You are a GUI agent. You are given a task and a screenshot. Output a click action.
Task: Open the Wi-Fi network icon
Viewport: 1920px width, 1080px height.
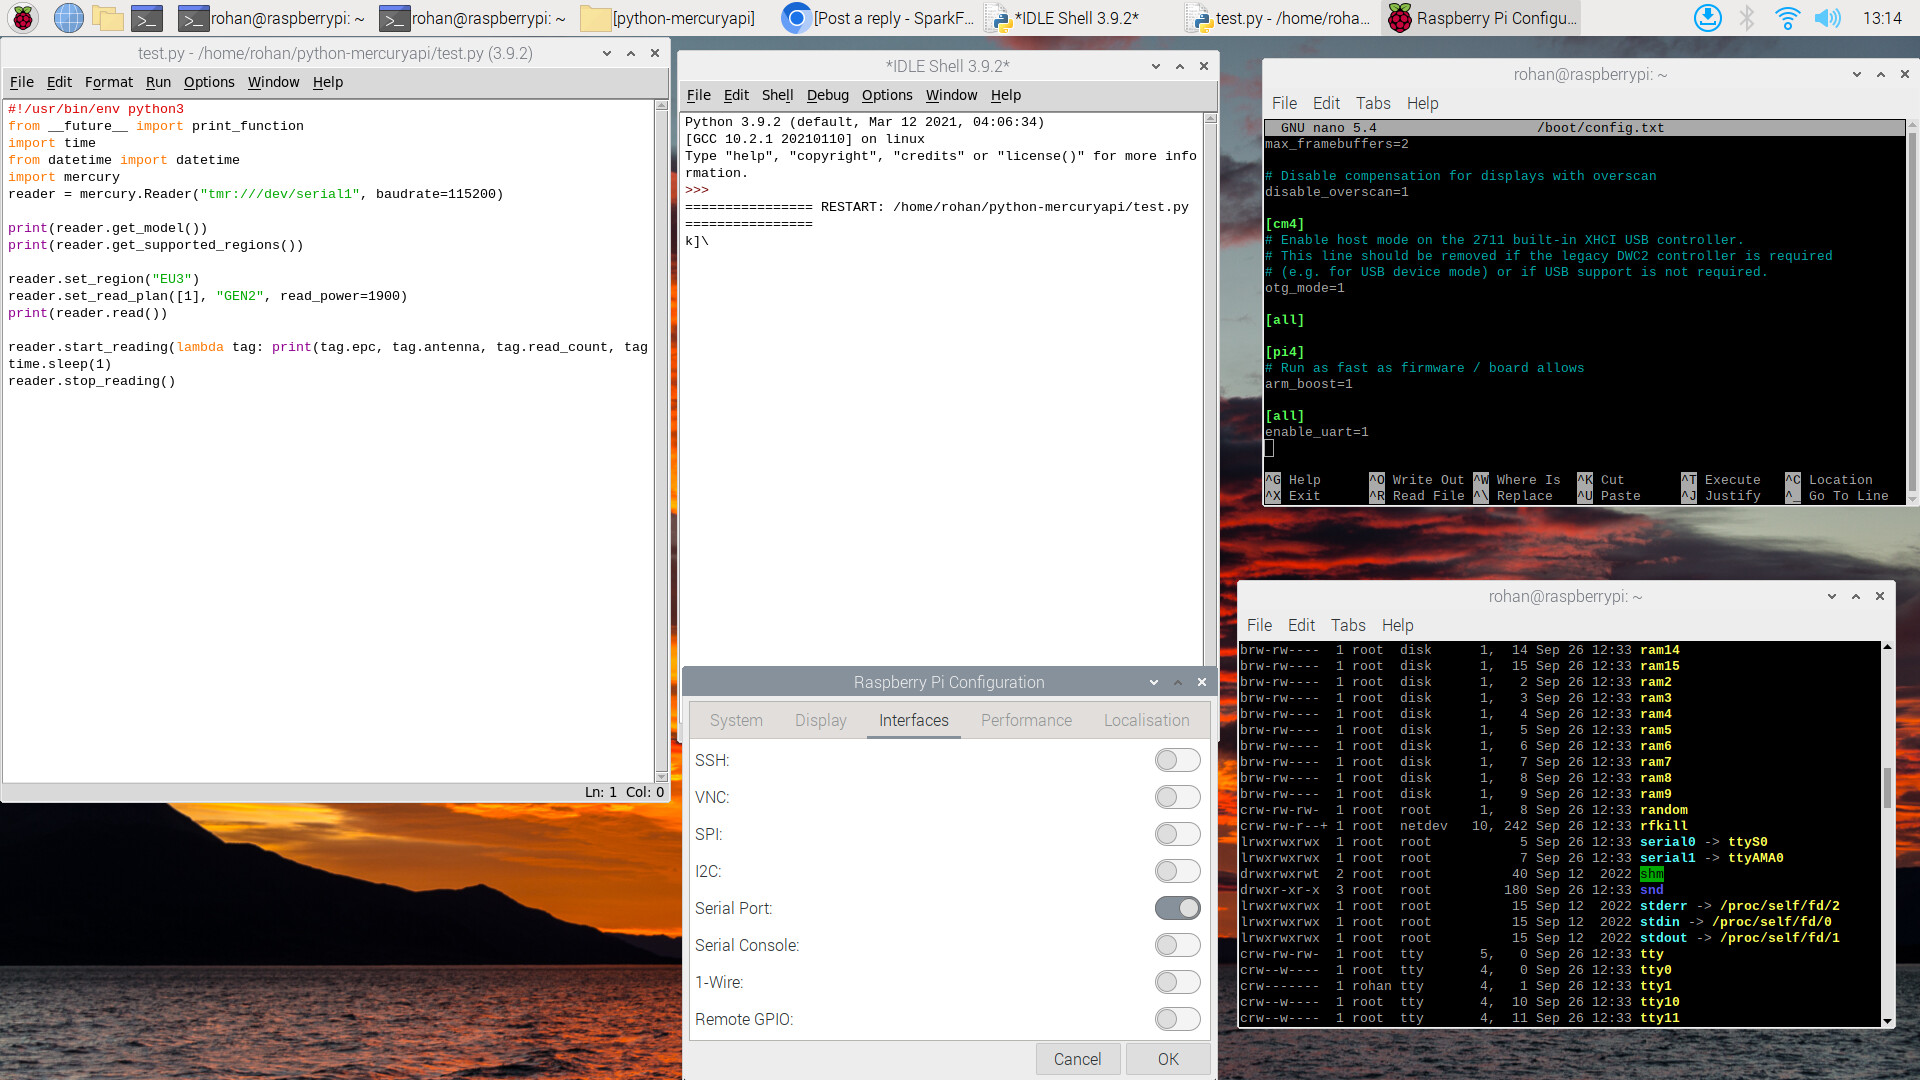point(1787,18)
